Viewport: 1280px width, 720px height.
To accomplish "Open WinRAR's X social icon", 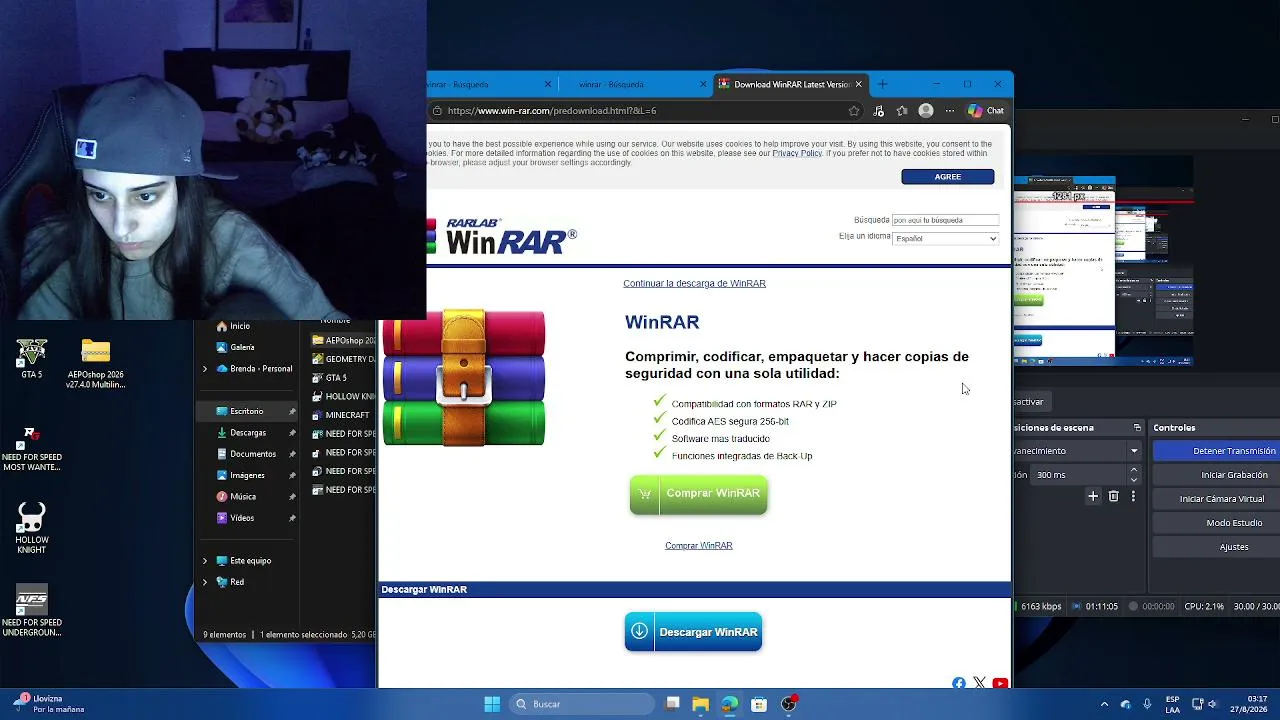I will 979,683.
